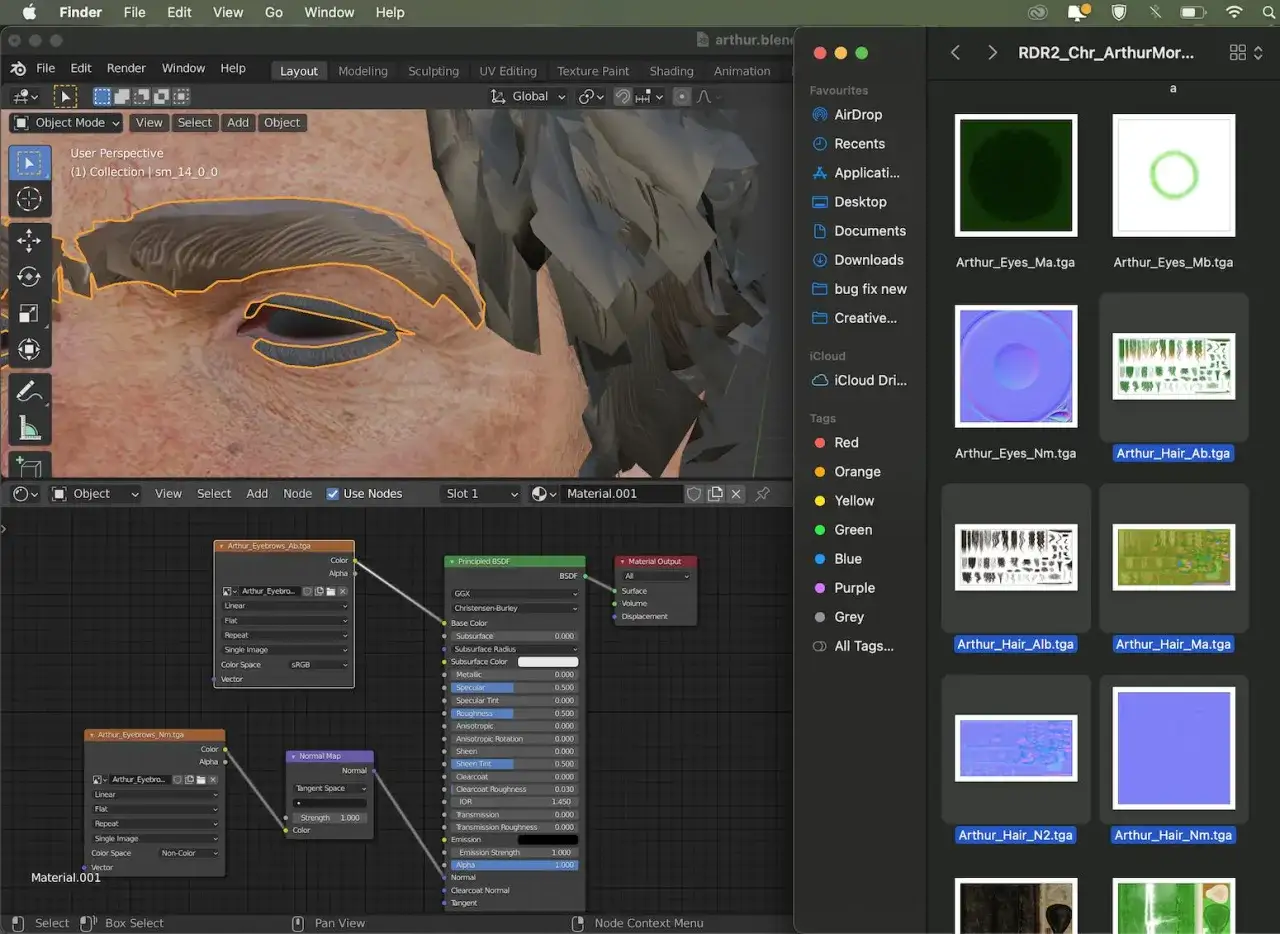
Task: Adjust the Roughness slider in Principled BSDF
Action: point(514,714)
